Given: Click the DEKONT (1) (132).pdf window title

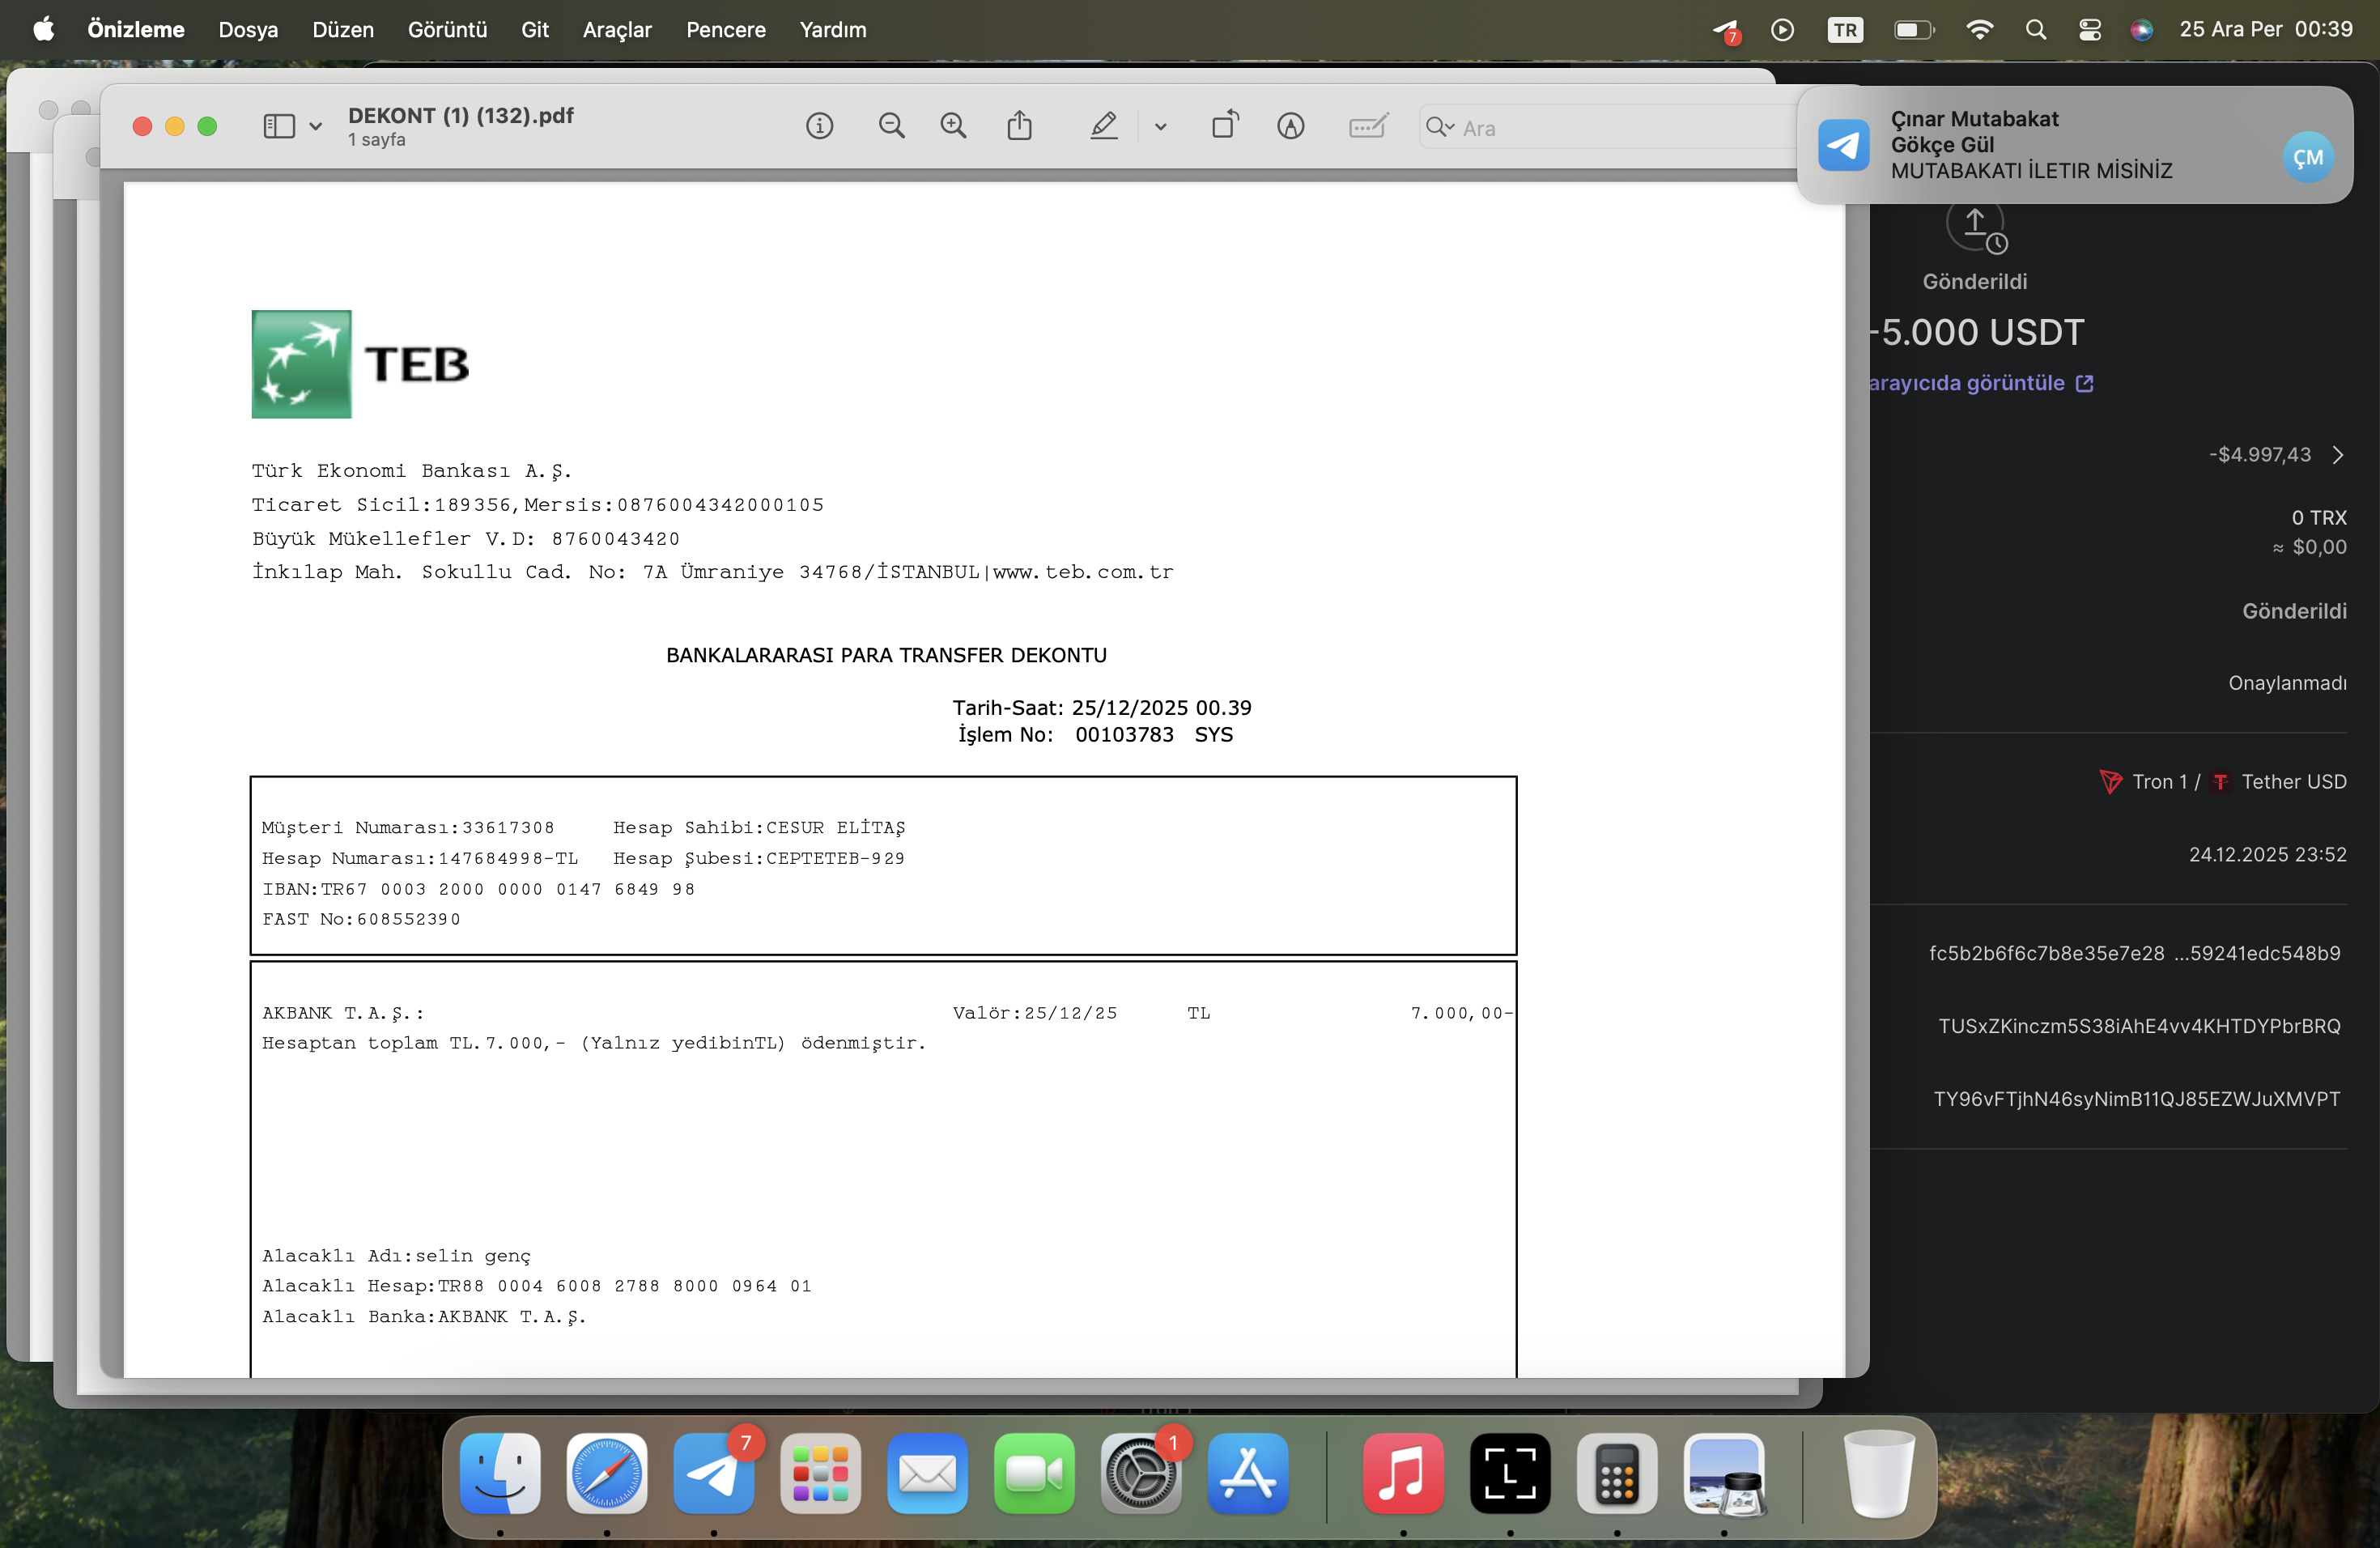Looking at the screenshot, I should tap(461, 115).
